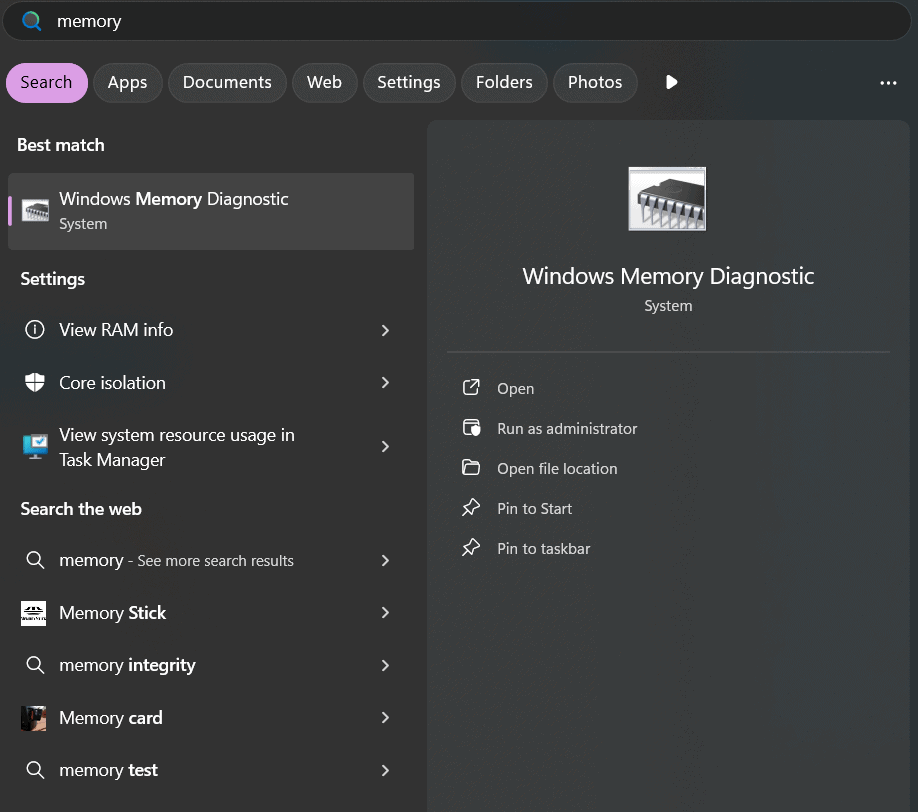The width and height of the screenshot is (918, 812).
Task: Click the Memory card thumbnail image
Action: tap(33, 718)
